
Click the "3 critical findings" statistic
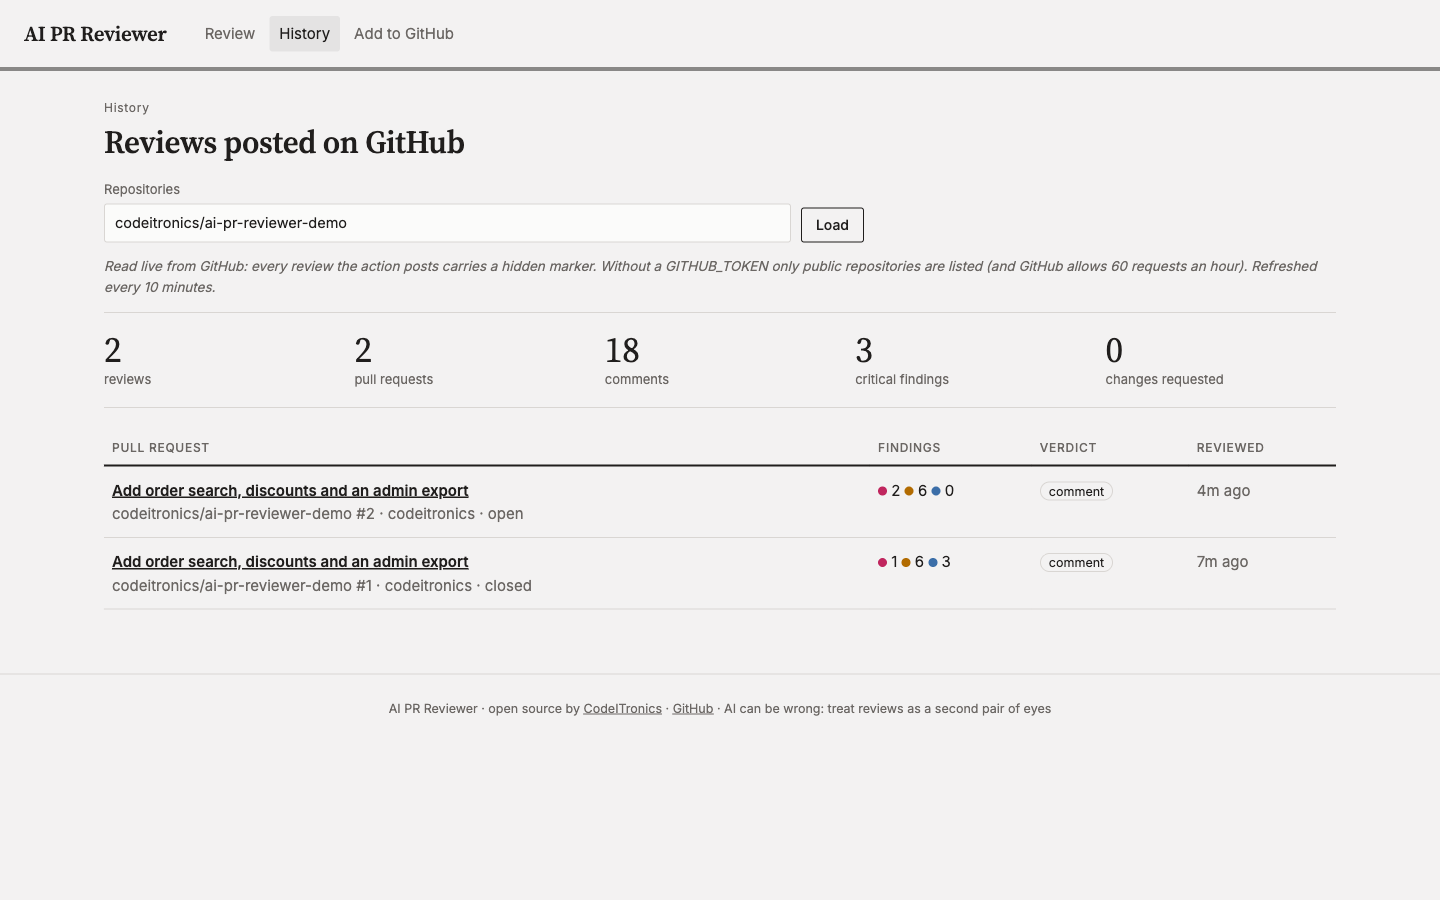pyautogui.click(x=902, y=361)
